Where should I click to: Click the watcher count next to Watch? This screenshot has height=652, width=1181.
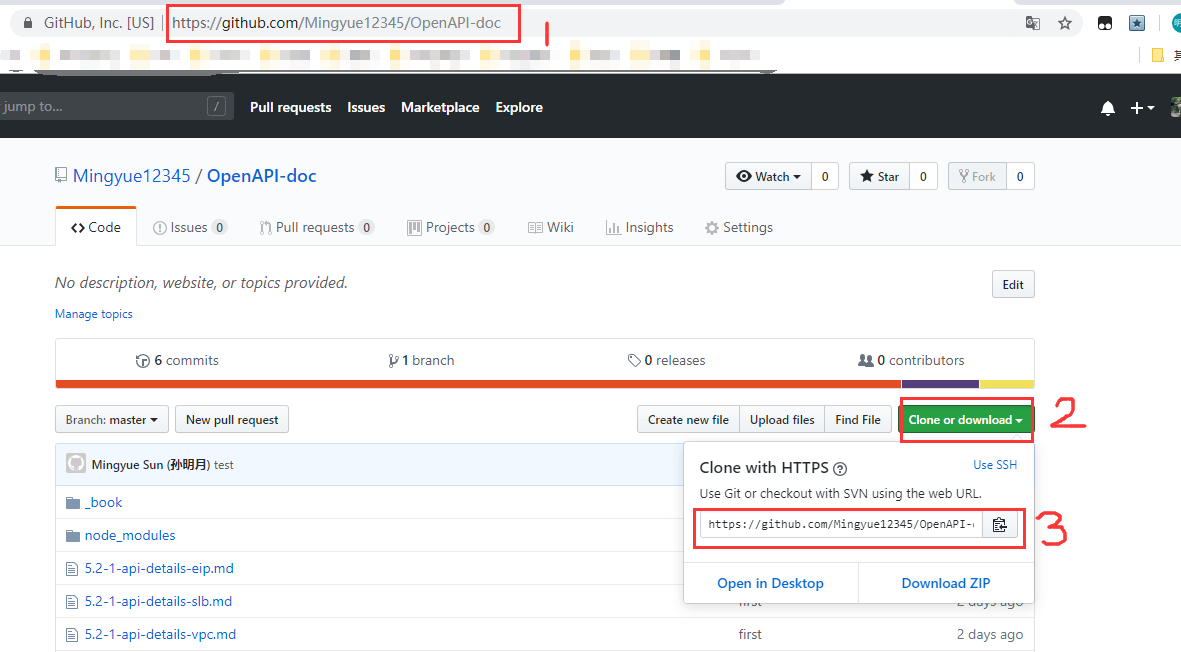[x=825, y=176]
